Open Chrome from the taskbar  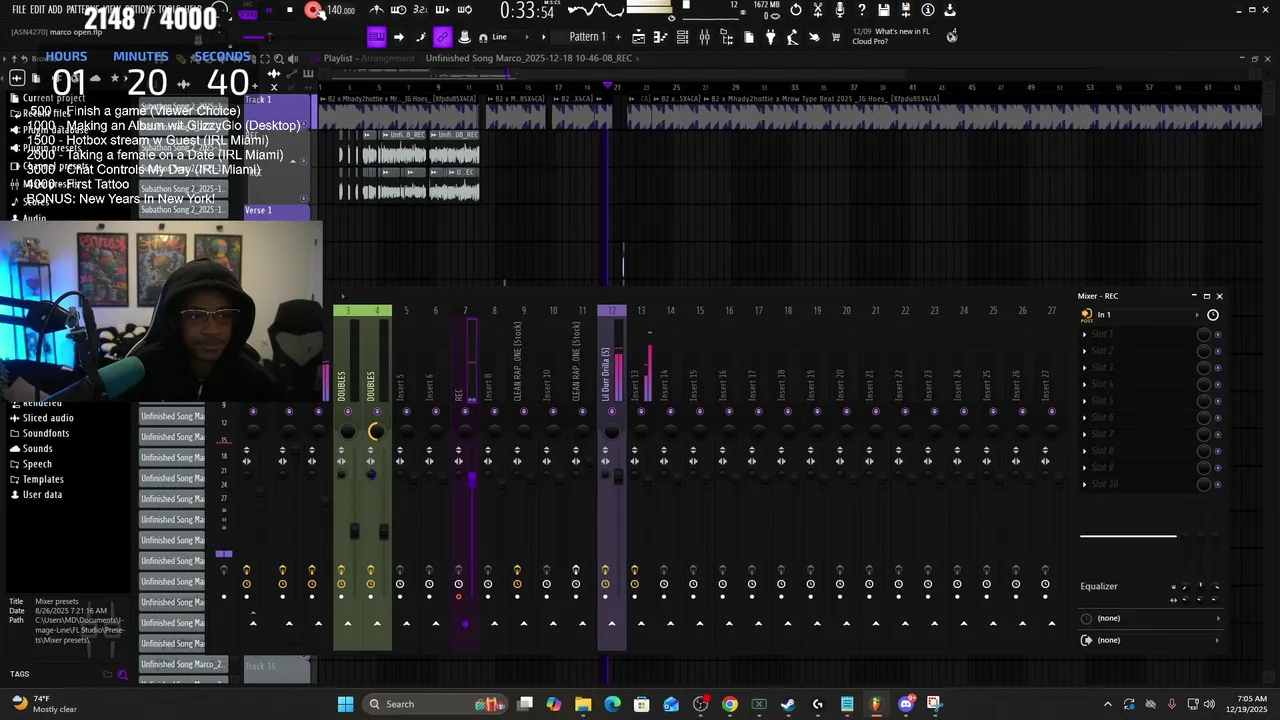[x=730, y=704]
